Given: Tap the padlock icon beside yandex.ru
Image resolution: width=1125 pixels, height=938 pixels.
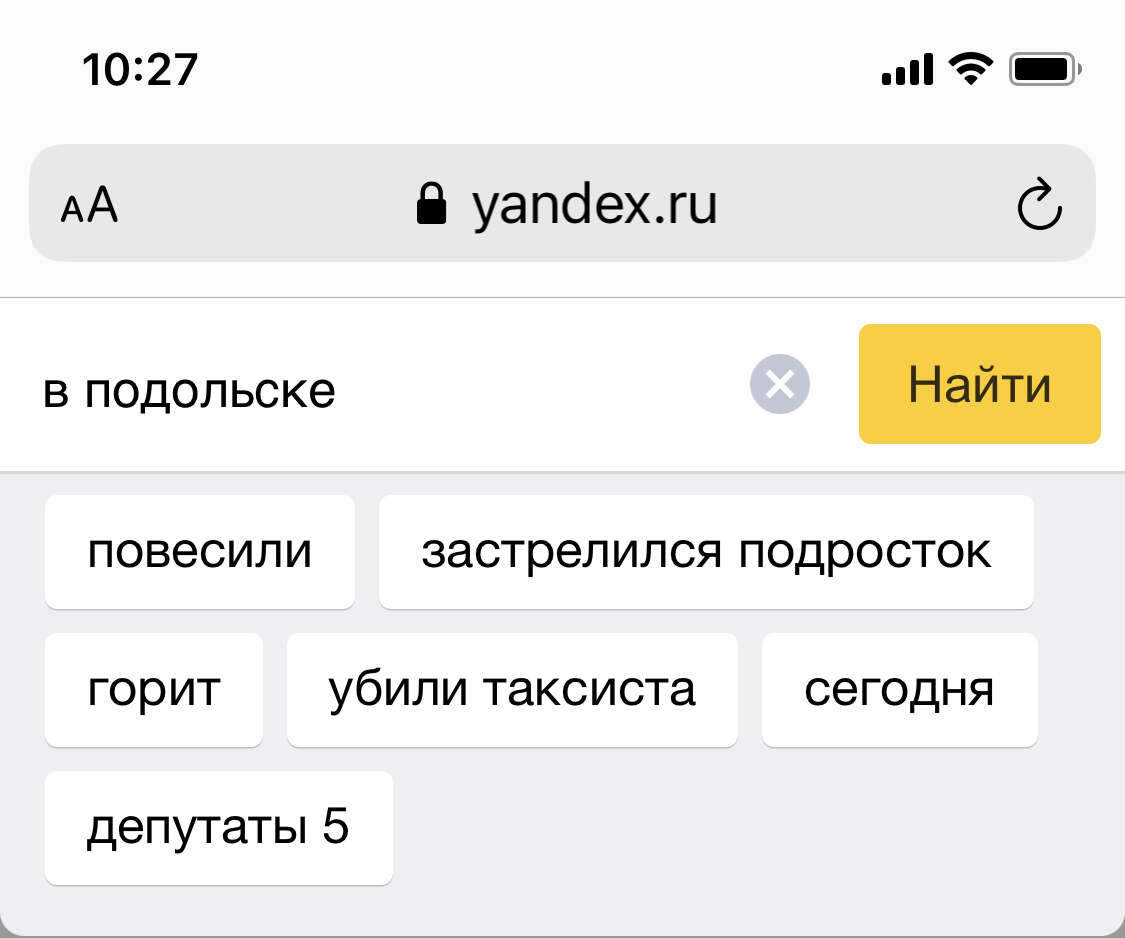Looking at the screenshot, I should coord(431,204).
